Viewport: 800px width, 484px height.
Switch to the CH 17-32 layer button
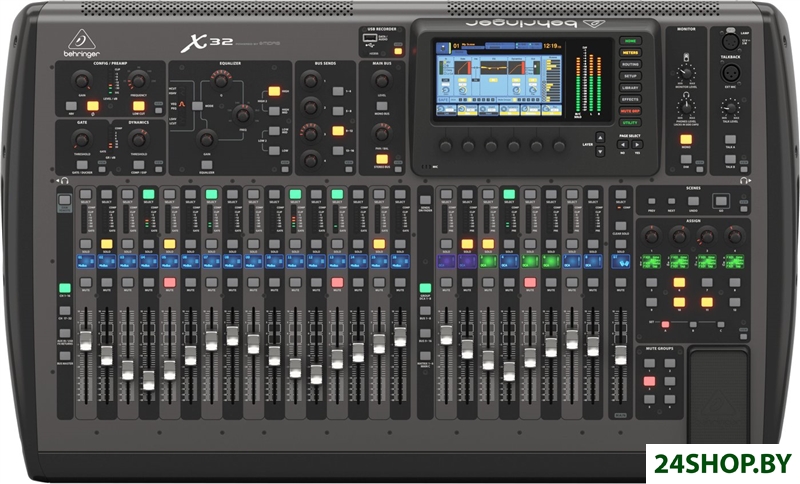coord(65,311)
